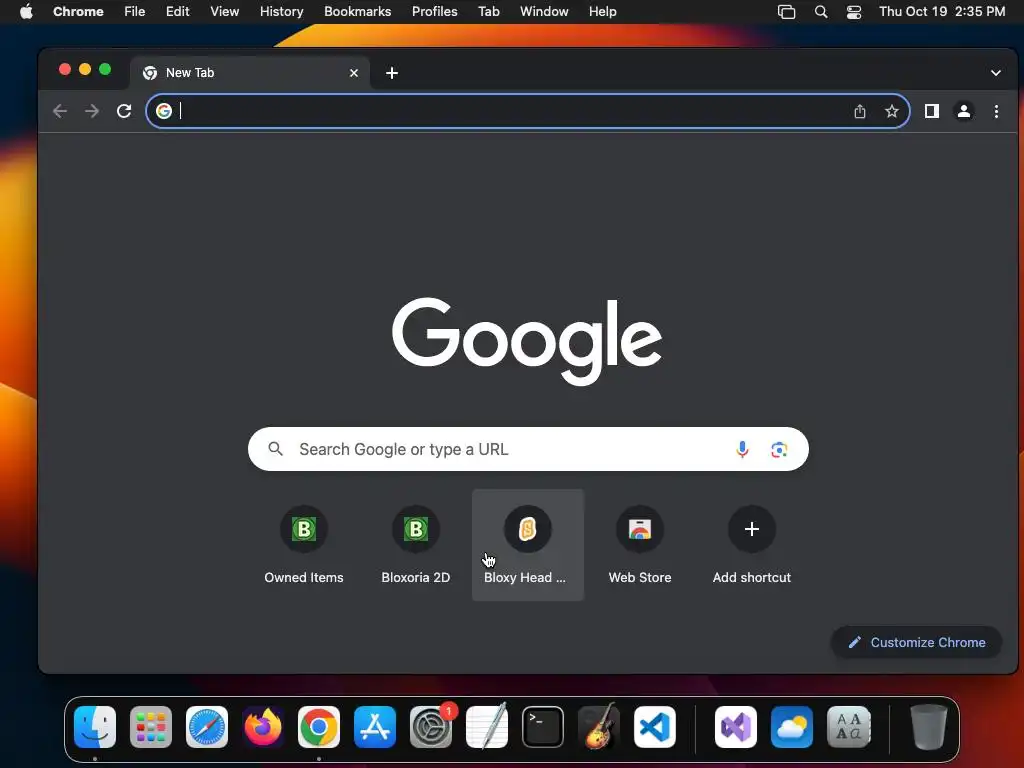Open the File menu

135,12
